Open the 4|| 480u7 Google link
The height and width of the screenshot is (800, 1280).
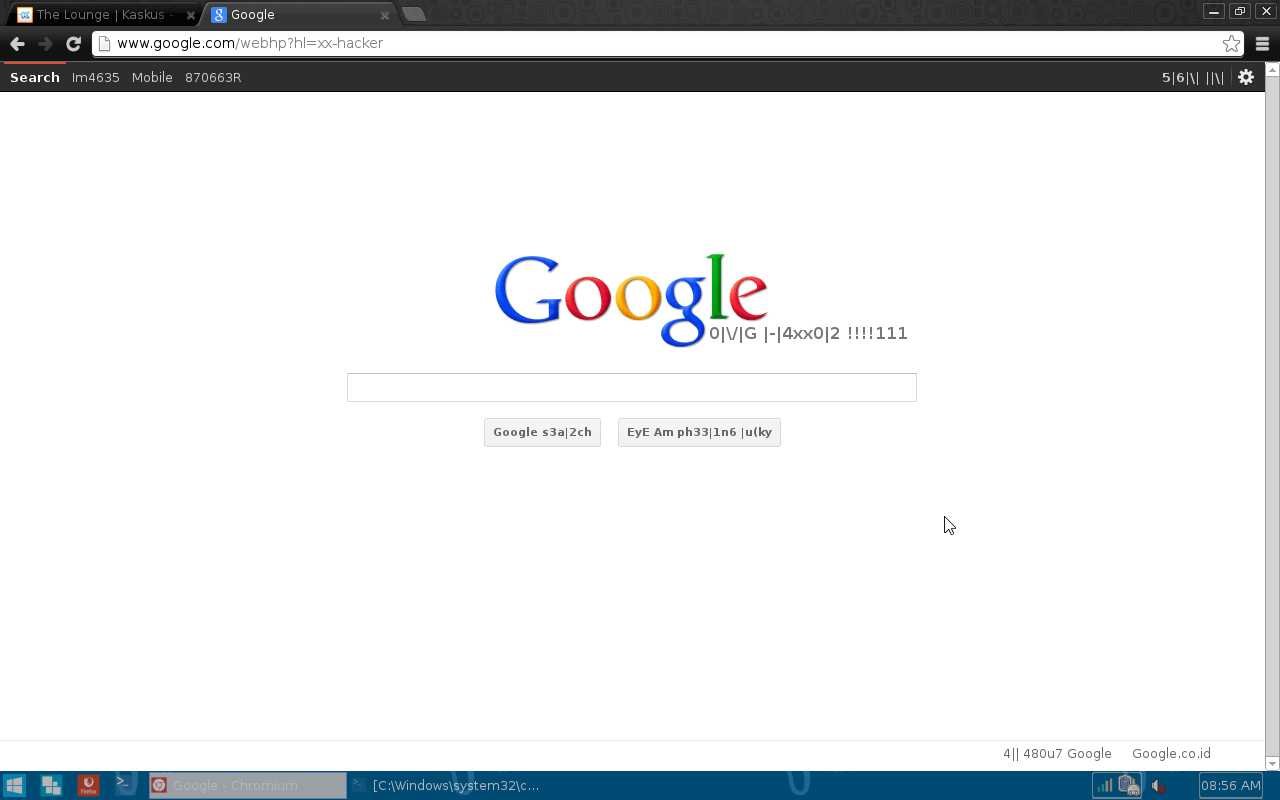point(1057,754)
